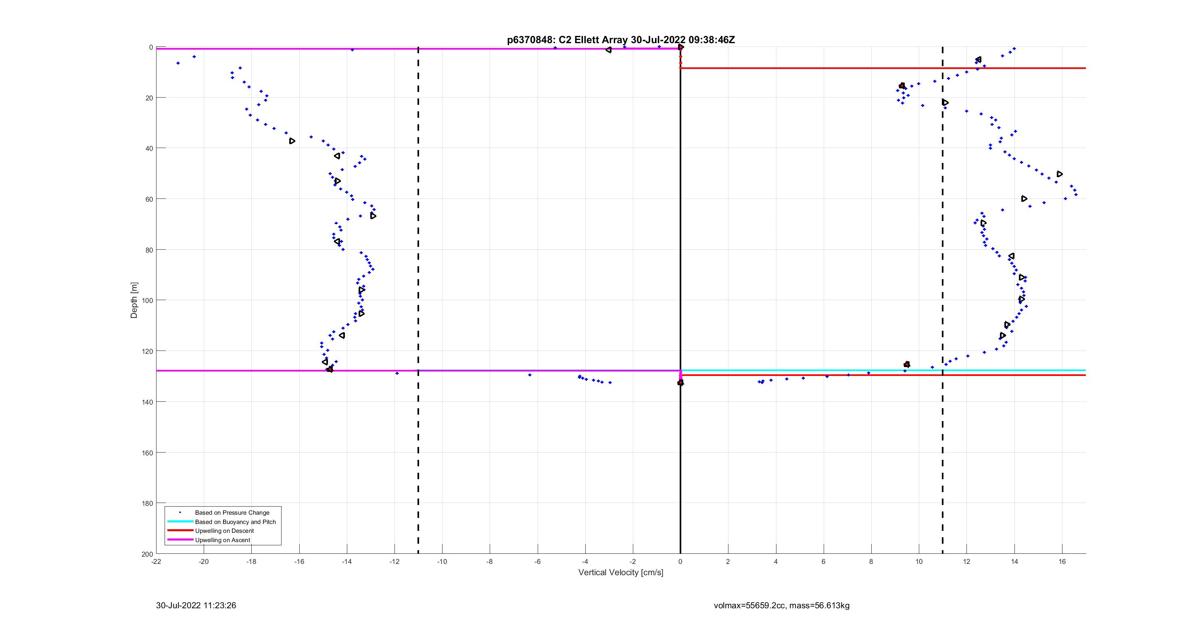
Task: Click the plot title 'p6370848: C2 Ellett Array'
Action: coord(568,40)
